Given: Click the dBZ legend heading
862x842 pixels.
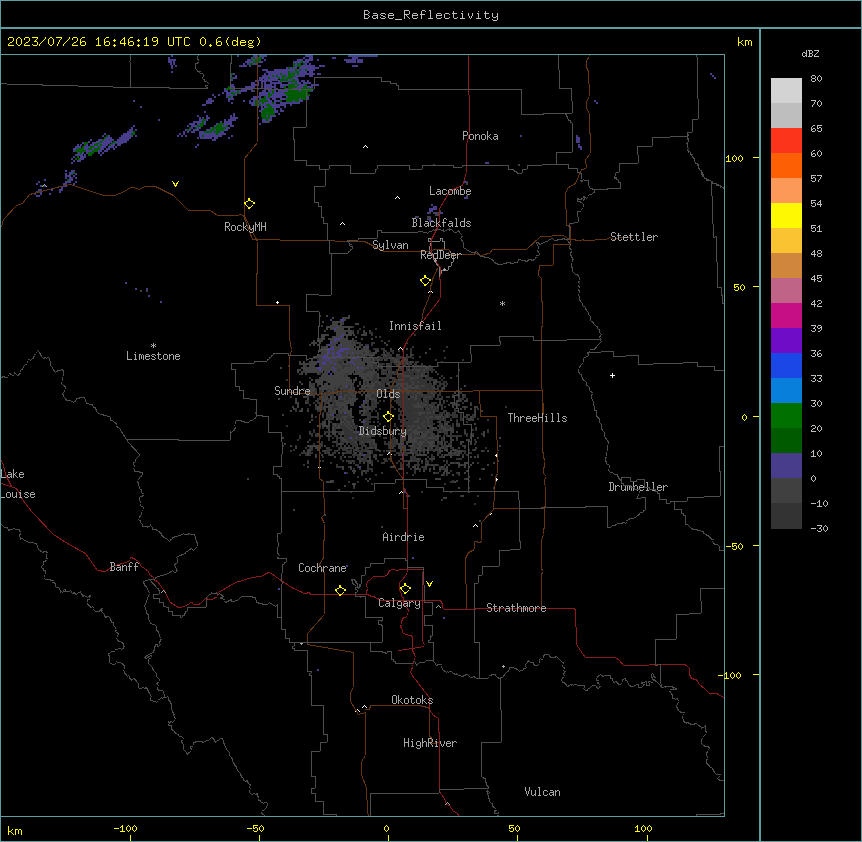Looking at the screenshot, I should tap(810, 53).
